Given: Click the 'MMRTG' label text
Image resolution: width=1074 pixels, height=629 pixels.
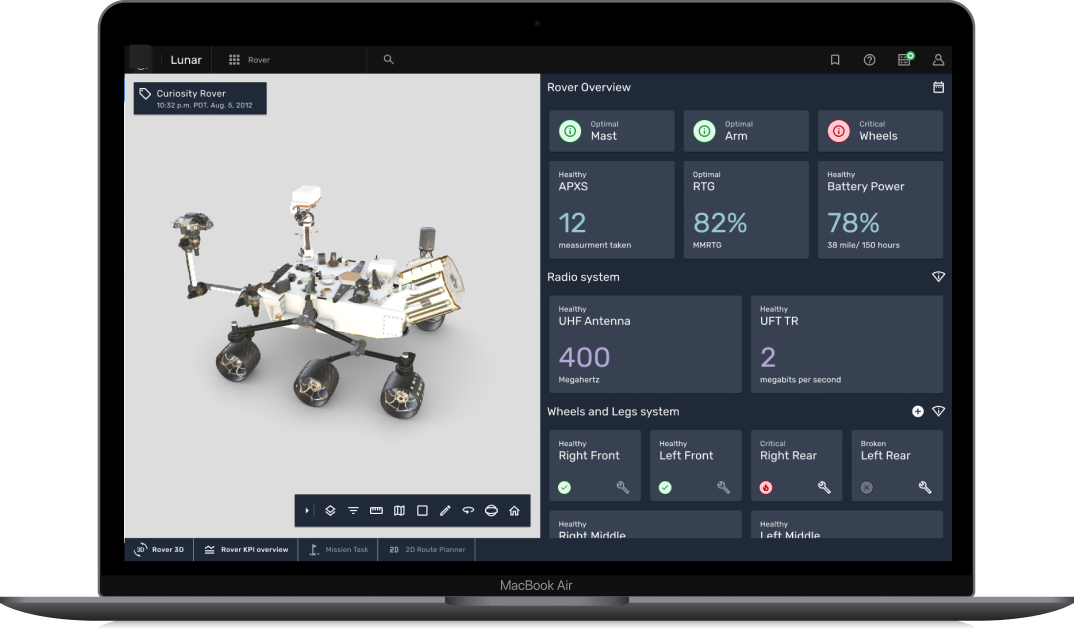Looking at the screenshot, I should tap(707, 245).
